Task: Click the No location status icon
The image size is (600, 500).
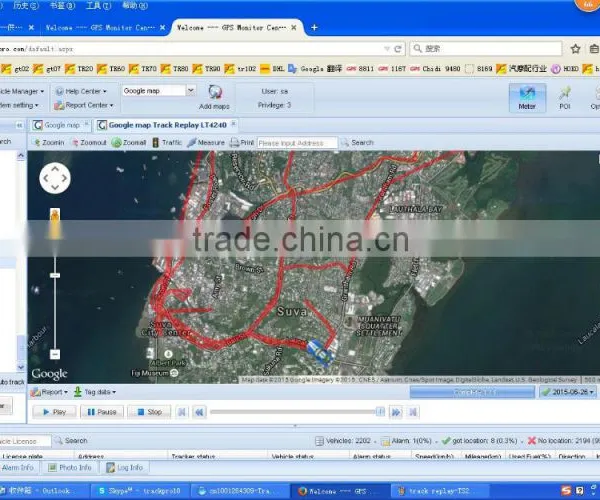Action: (532, 441)
